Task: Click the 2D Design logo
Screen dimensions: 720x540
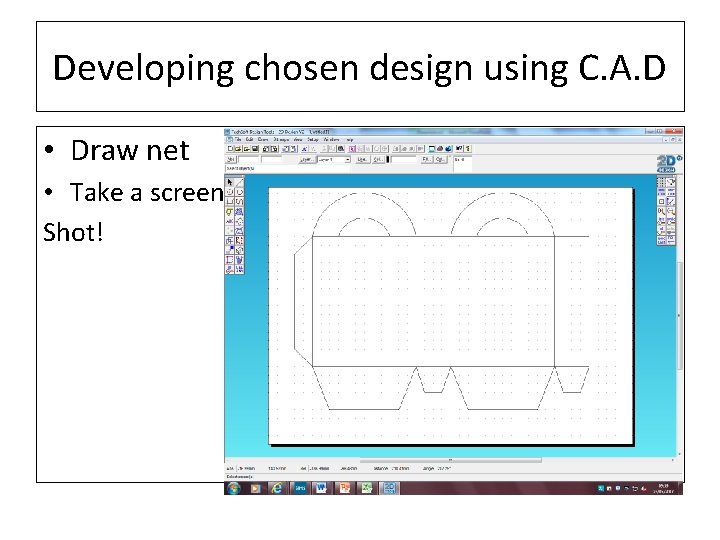Action: 668,163
